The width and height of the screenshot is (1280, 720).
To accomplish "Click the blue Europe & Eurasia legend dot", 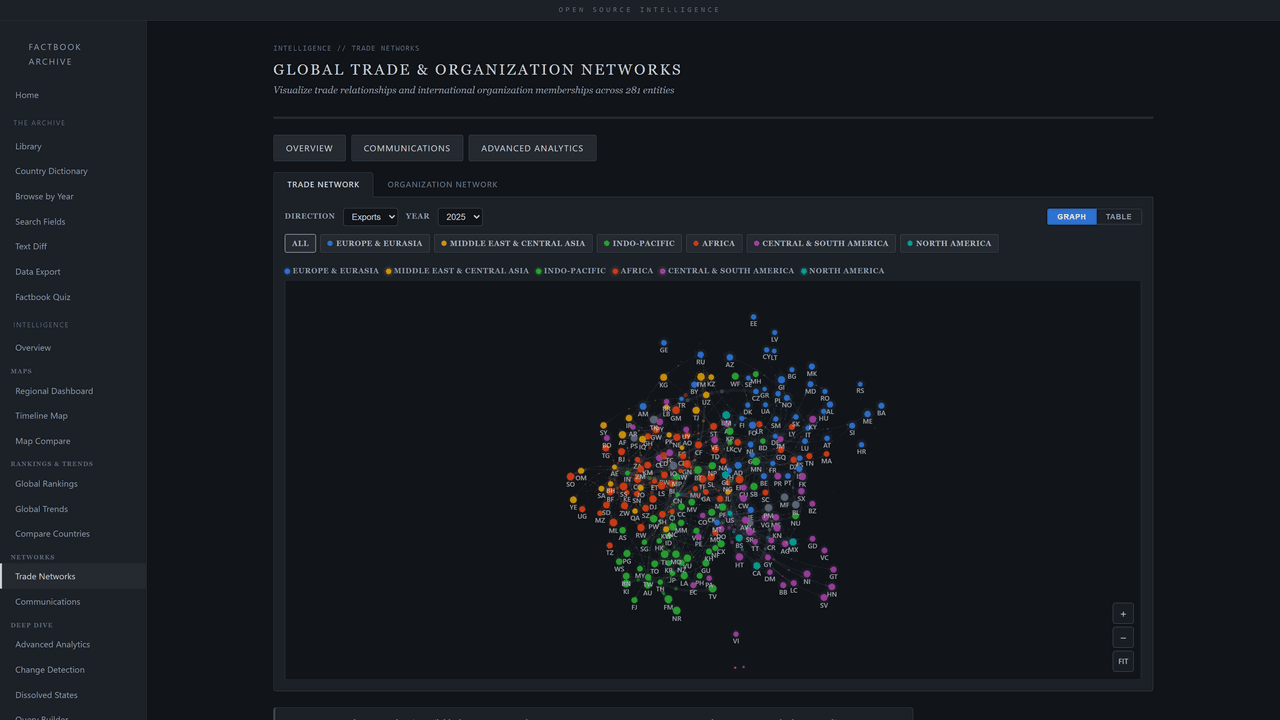I will click(x=287, y=270).
